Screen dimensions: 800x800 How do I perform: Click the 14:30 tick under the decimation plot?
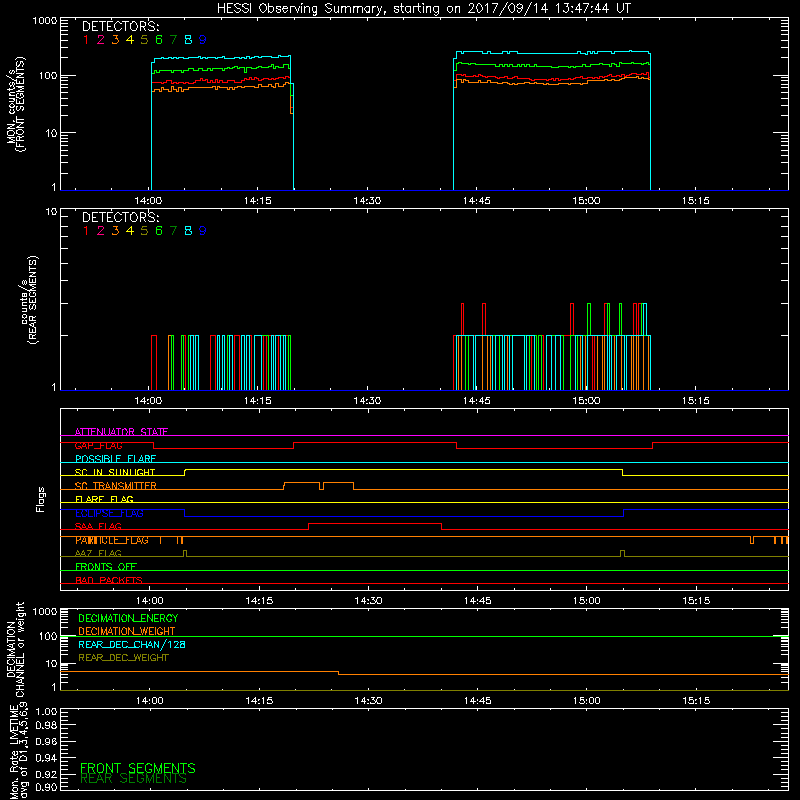click(x=368, y=701)
